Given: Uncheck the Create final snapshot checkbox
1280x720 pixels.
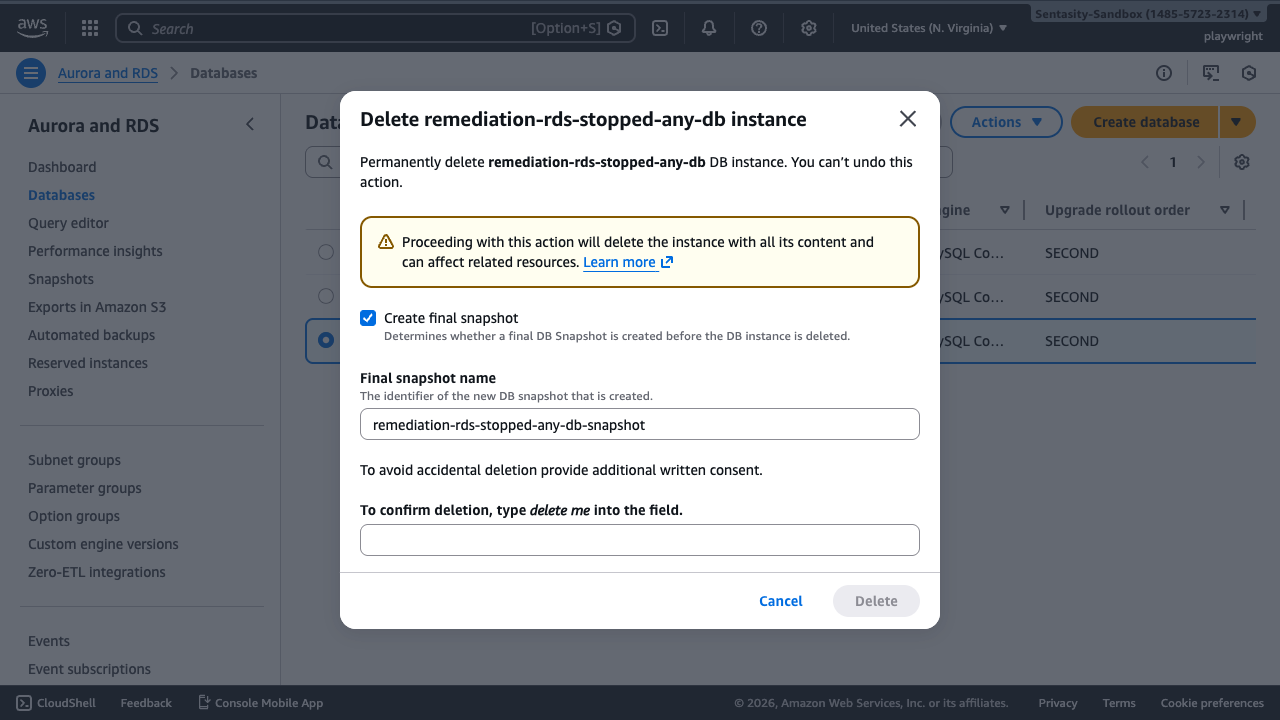Looking at the screenshot, I should coord(368,317).
